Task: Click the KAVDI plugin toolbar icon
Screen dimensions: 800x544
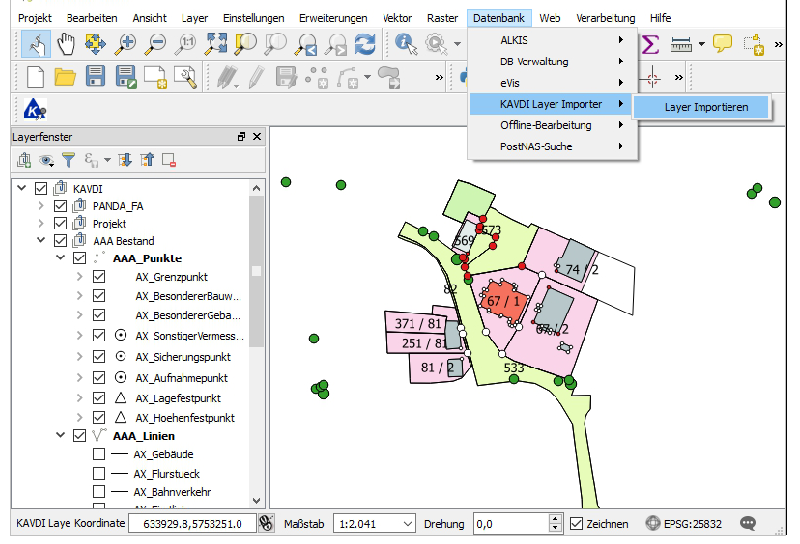Action: pyautogui.click(x=33, y=110)
